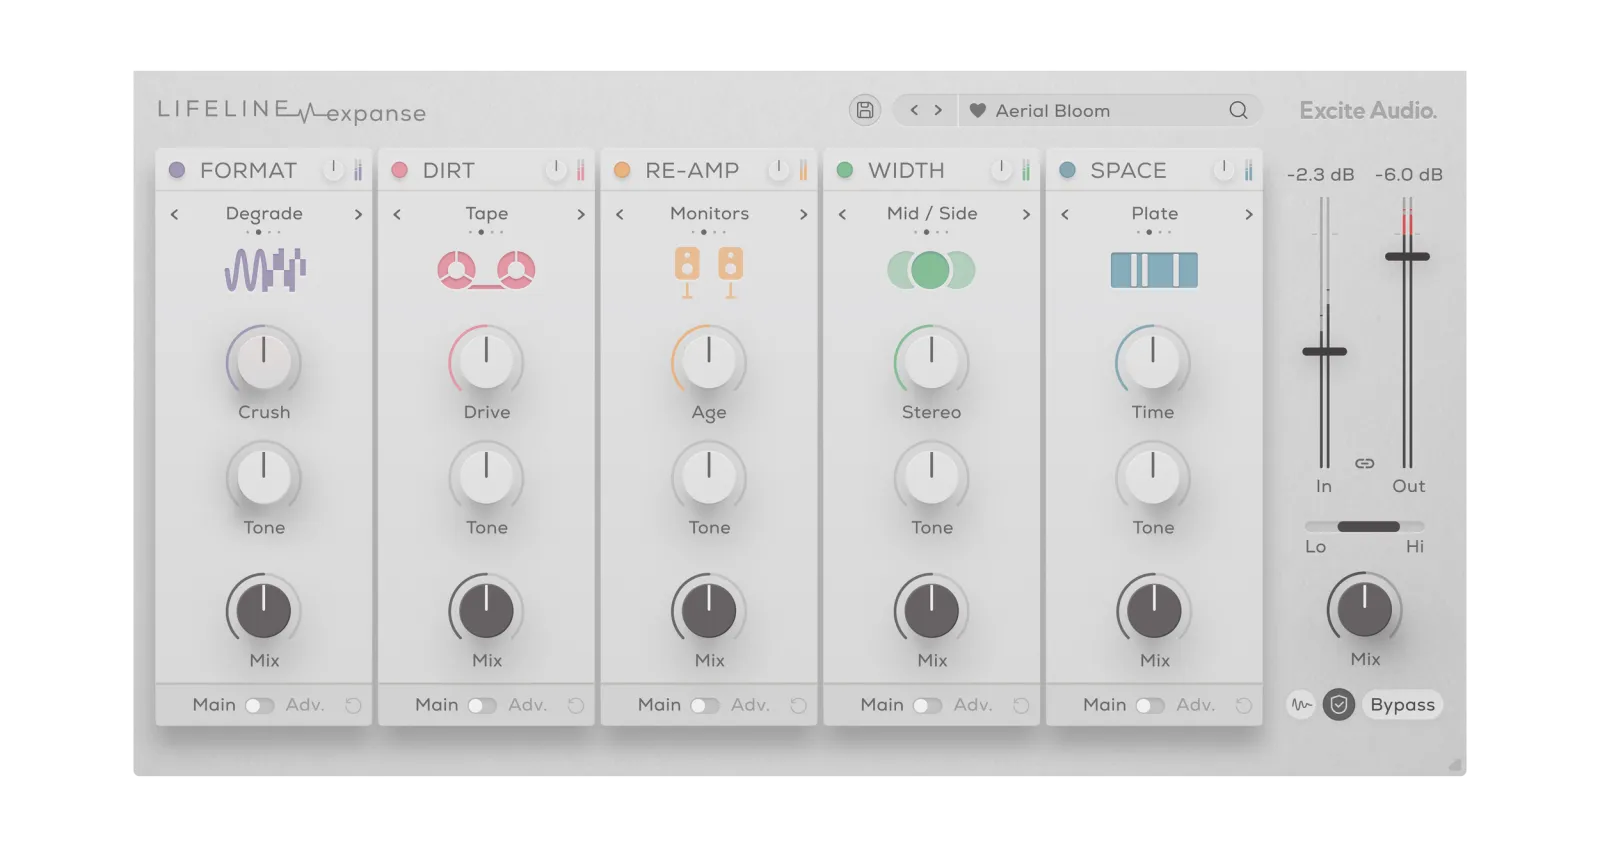Reset the DIRT module
The image size is (1600, 847).
click(576, 705)
